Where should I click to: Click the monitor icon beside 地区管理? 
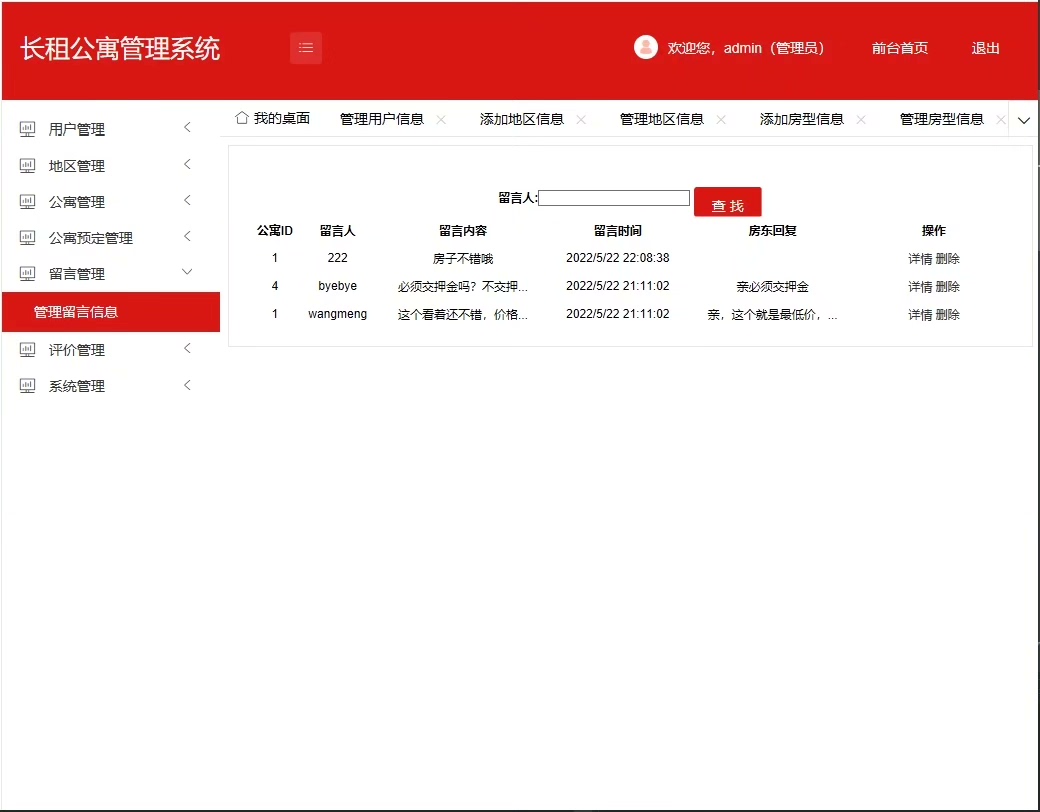tap(28, 166)
